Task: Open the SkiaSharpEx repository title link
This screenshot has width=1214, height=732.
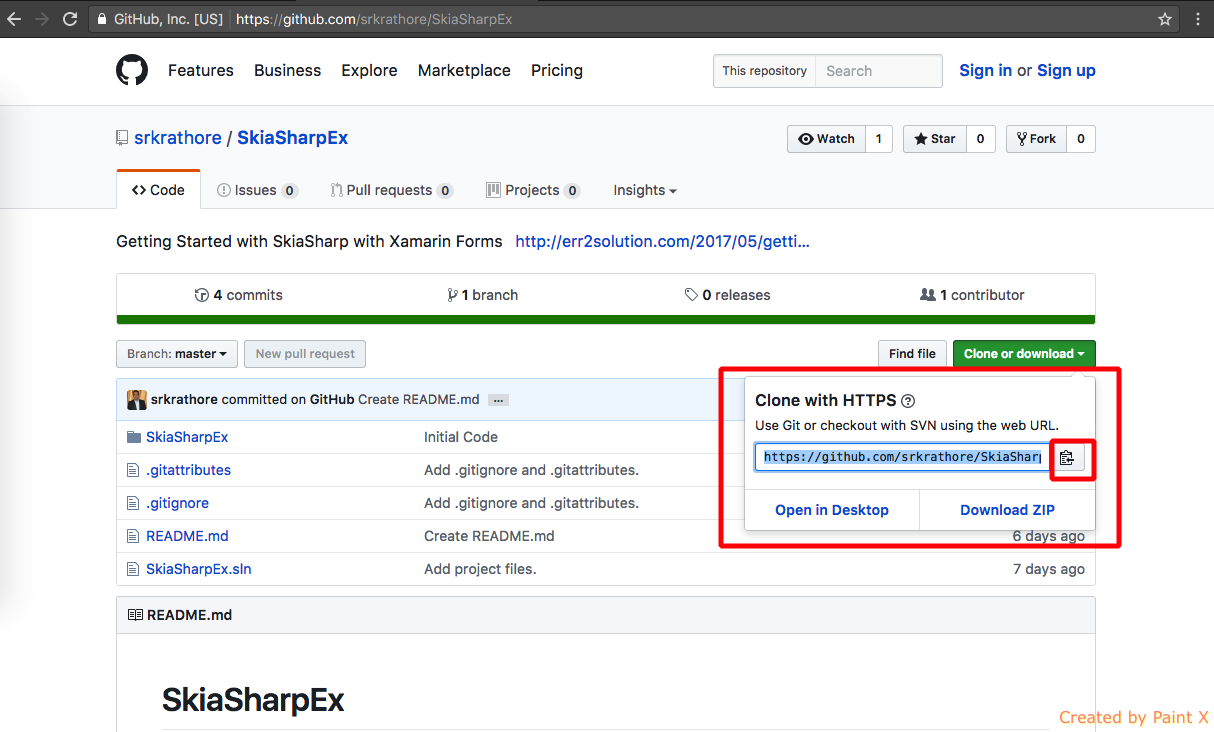Action: tap(293, 138)
